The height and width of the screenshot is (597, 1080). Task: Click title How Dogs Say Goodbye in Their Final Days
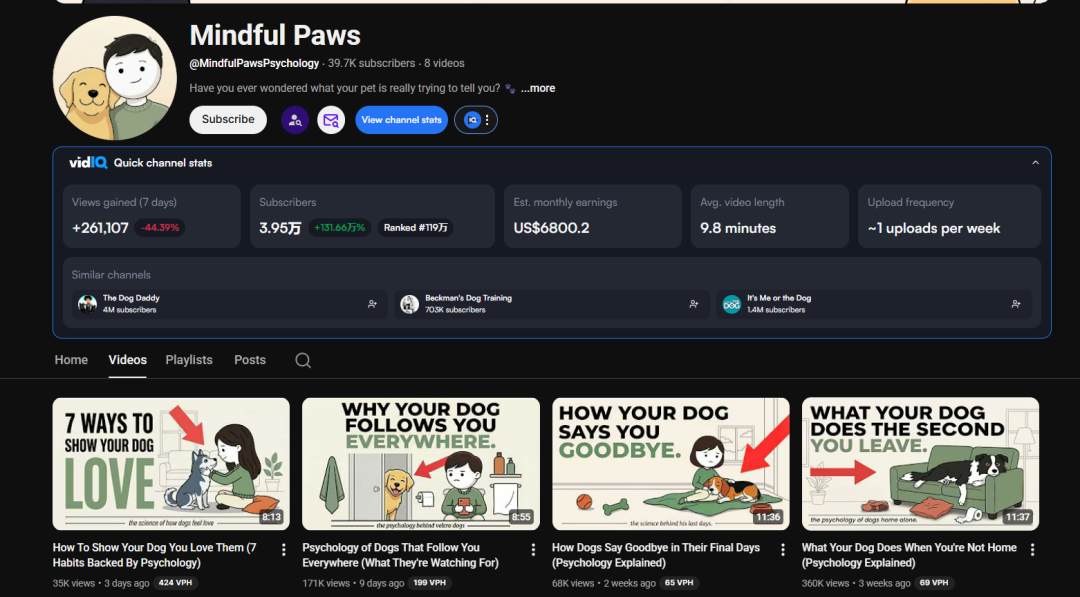pos(656,555)
